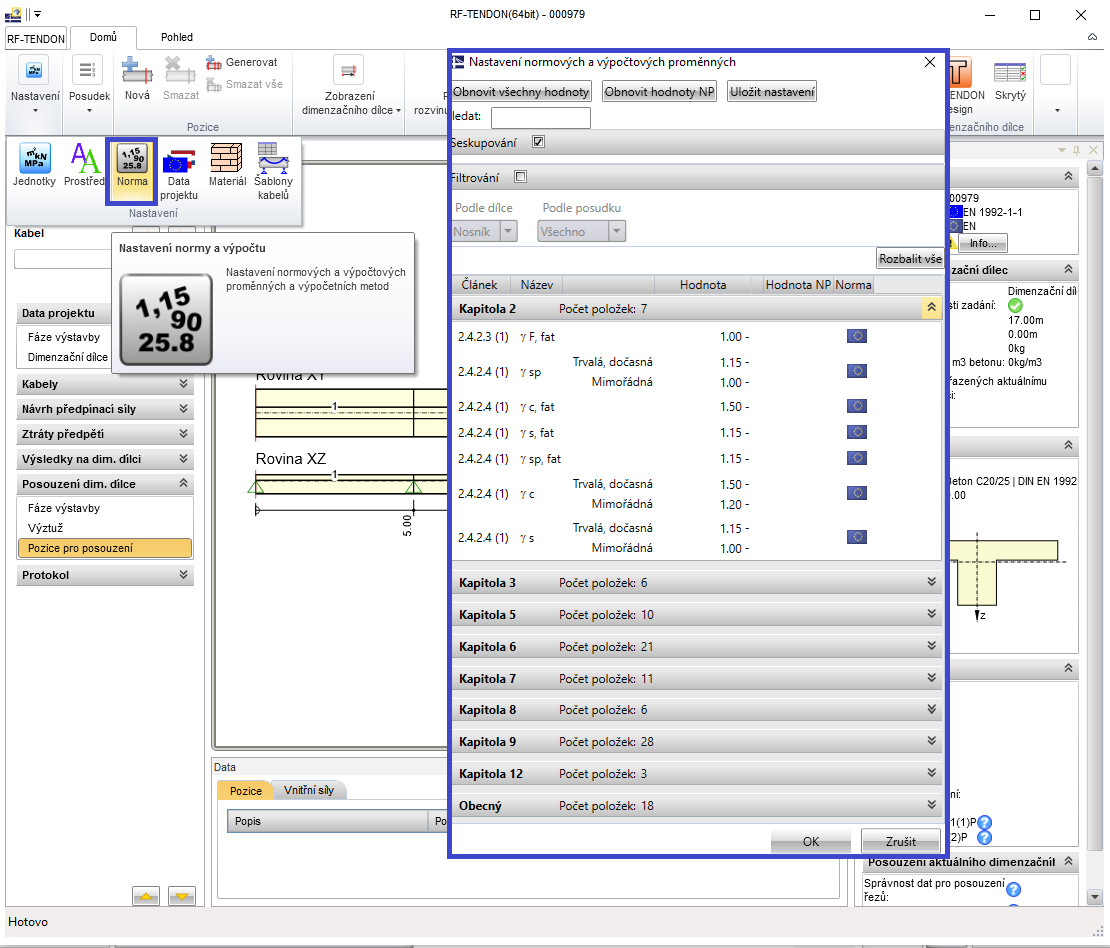Expand the Kapitola 12 group
This screenshot has height=948, width=1110.
[932, 772]
